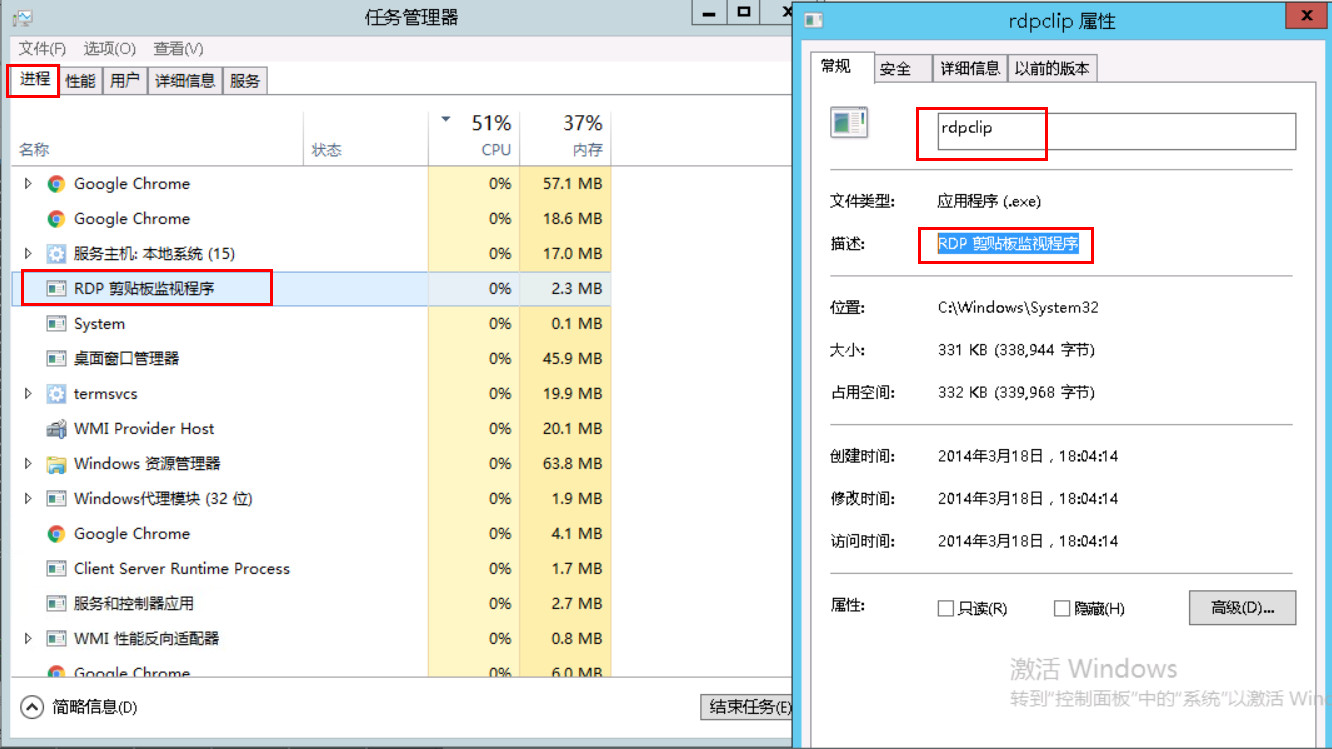
Task: Expand the Windows 资源管理器 group
Action: tap(28, 464)
